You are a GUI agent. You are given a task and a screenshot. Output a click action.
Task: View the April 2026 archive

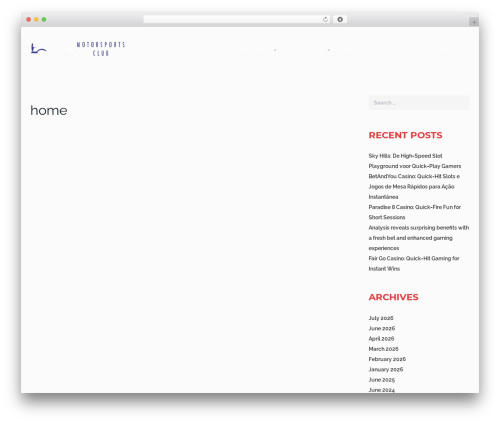(381, 339)
